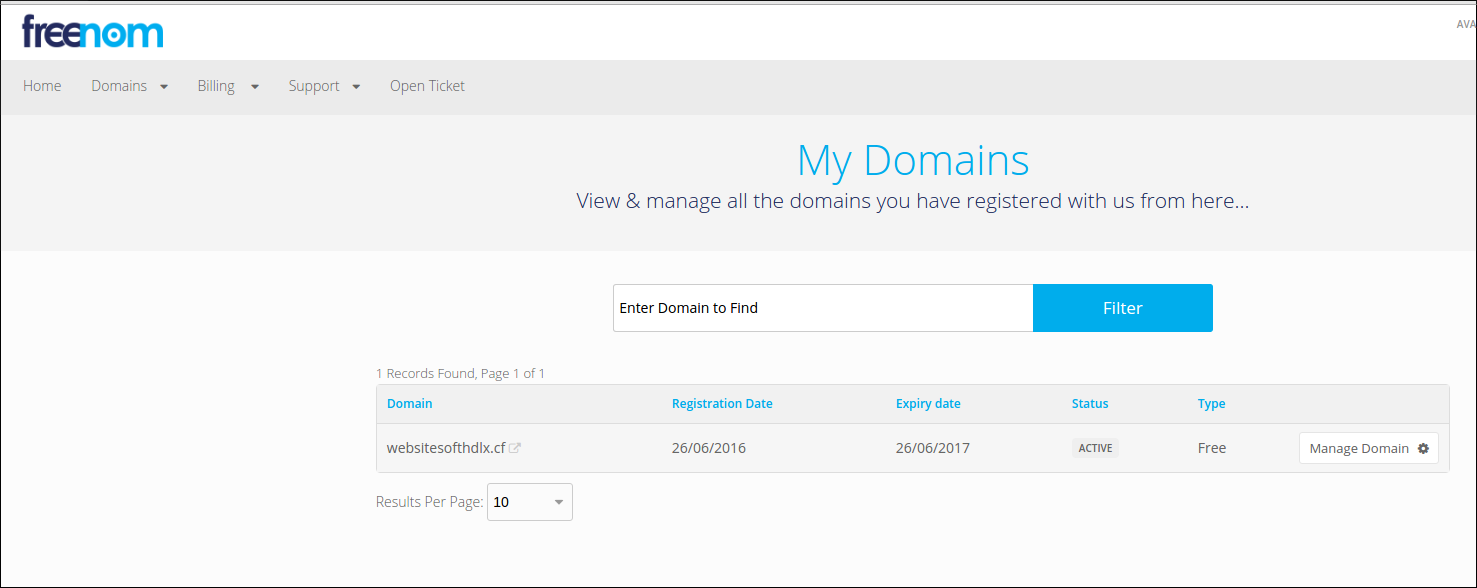Sort by Expiry date column header
Screen dimensions: 1477x588
(x=928, y=404)
